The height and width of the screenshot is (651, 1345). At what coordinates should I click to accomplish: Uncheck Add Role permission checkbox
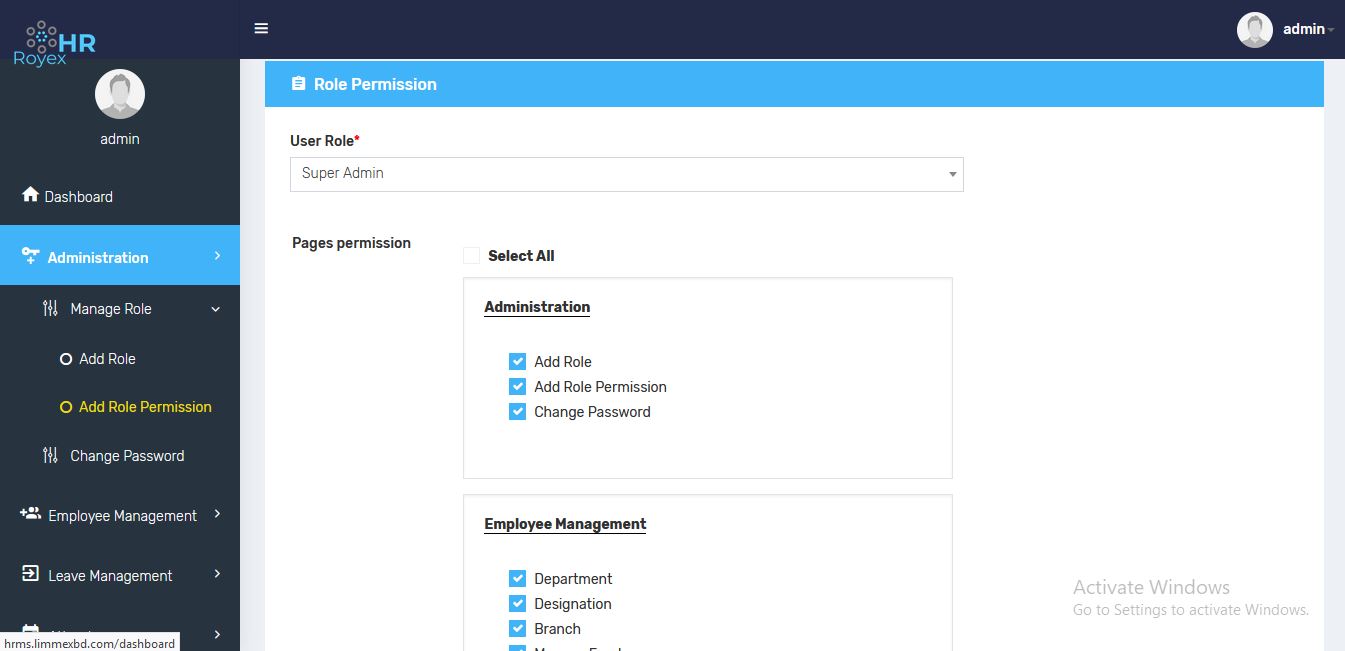[x=517, y=361]
